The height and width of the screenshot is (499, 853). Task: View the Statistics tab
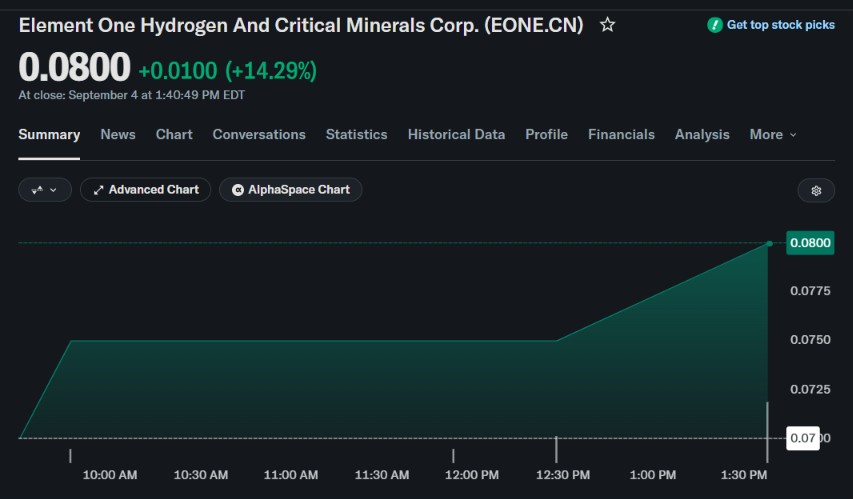coord(356,134)
